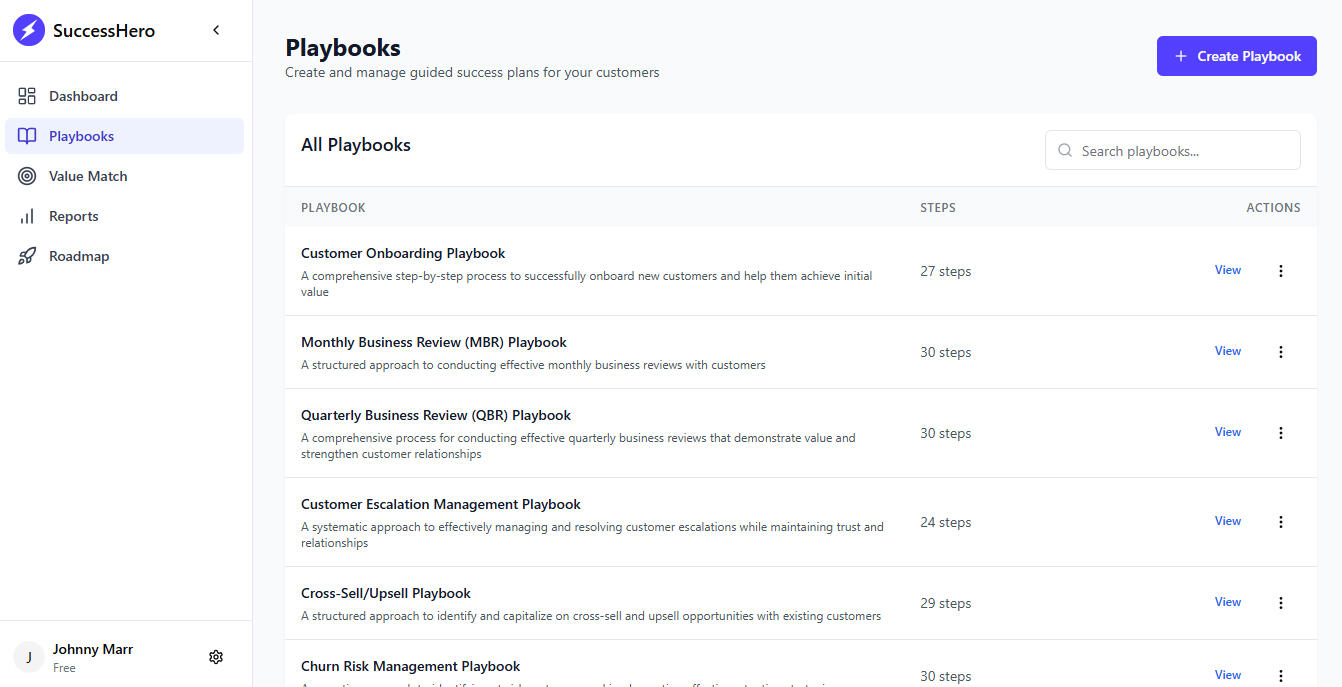Open settings gear next to Johnny Marr
Screen dimensions: 1342x687
[216, 657]
